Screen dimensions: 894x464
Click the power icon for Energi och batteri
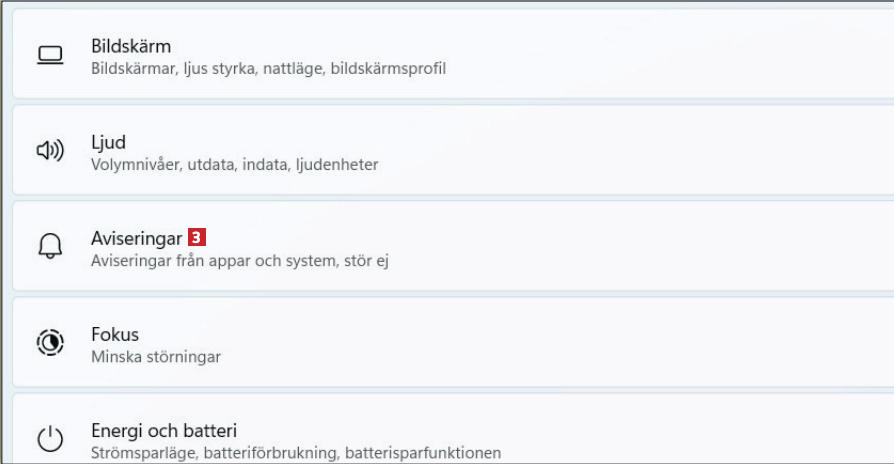pyautogui.click(x=50, y=439)
